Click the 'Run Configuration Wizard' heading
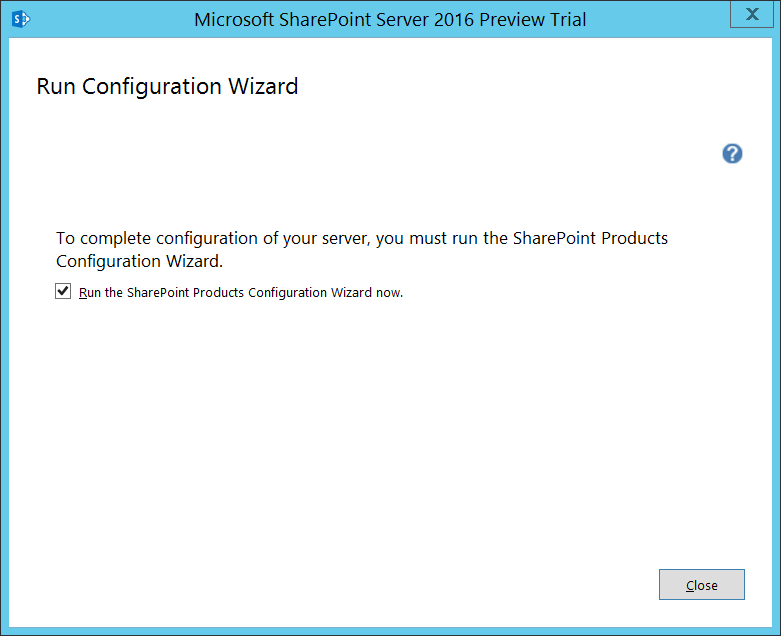Viewport: 781px width, 637px height. (x=167, y=86)
